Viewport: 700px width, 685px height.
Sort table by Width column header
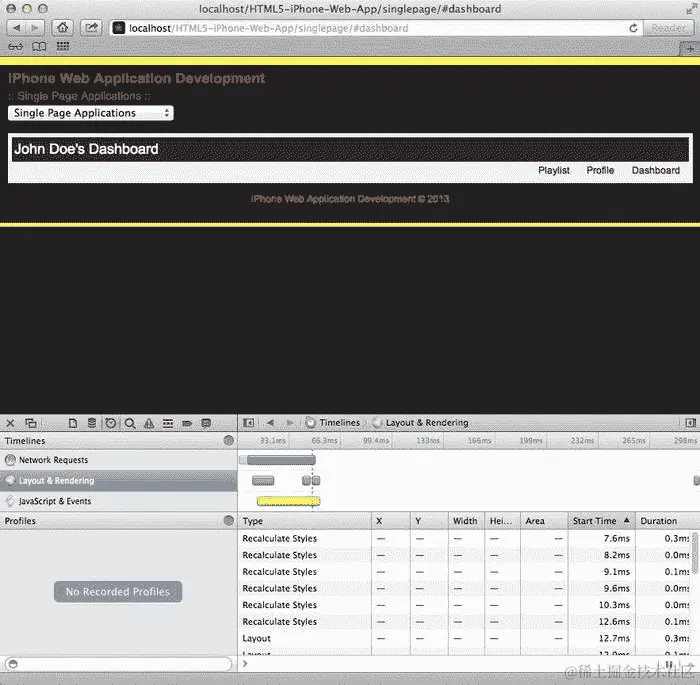coord(466,521)
